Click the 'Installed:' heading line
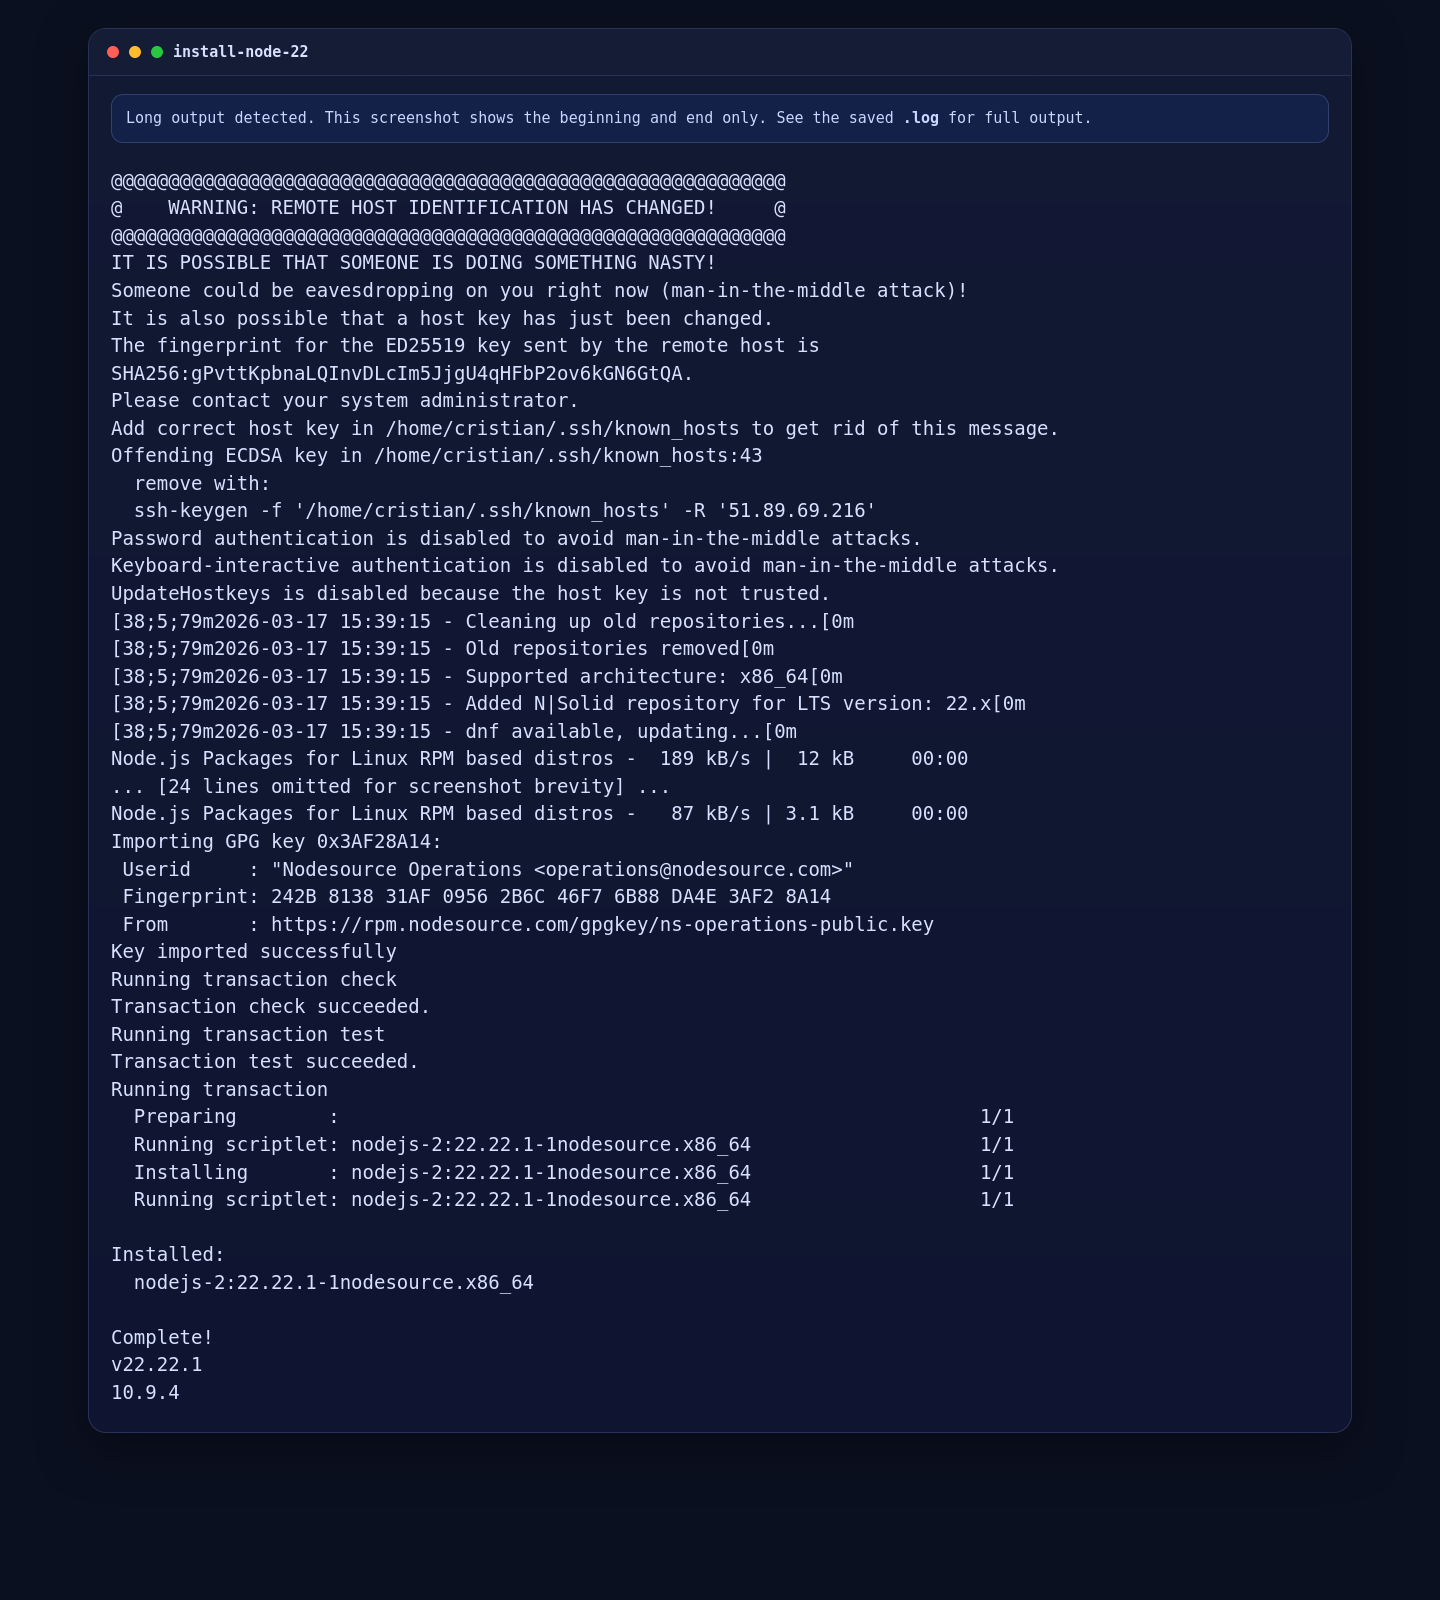 (x=168, y=1255)
